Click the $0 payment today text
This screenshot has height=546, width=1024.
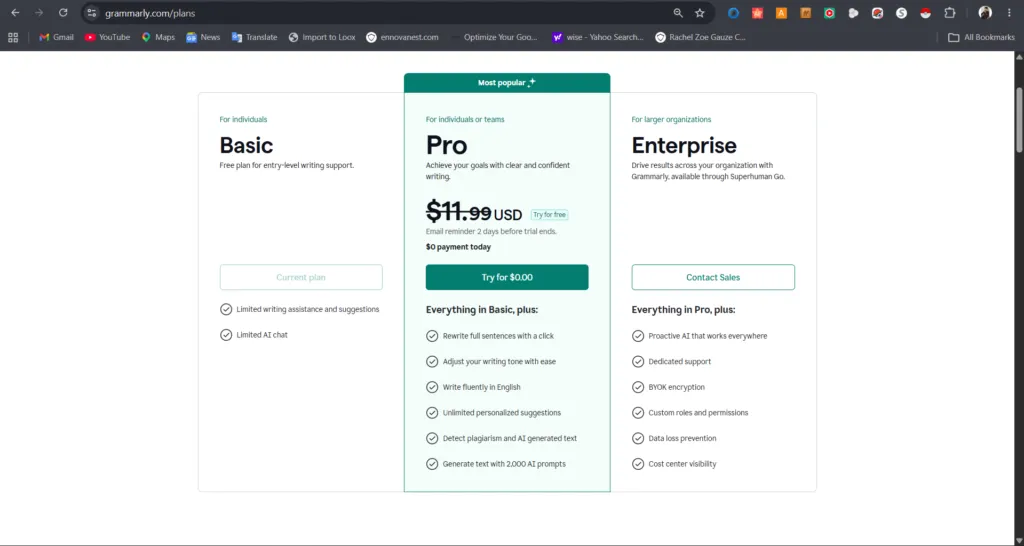(458, 247)
